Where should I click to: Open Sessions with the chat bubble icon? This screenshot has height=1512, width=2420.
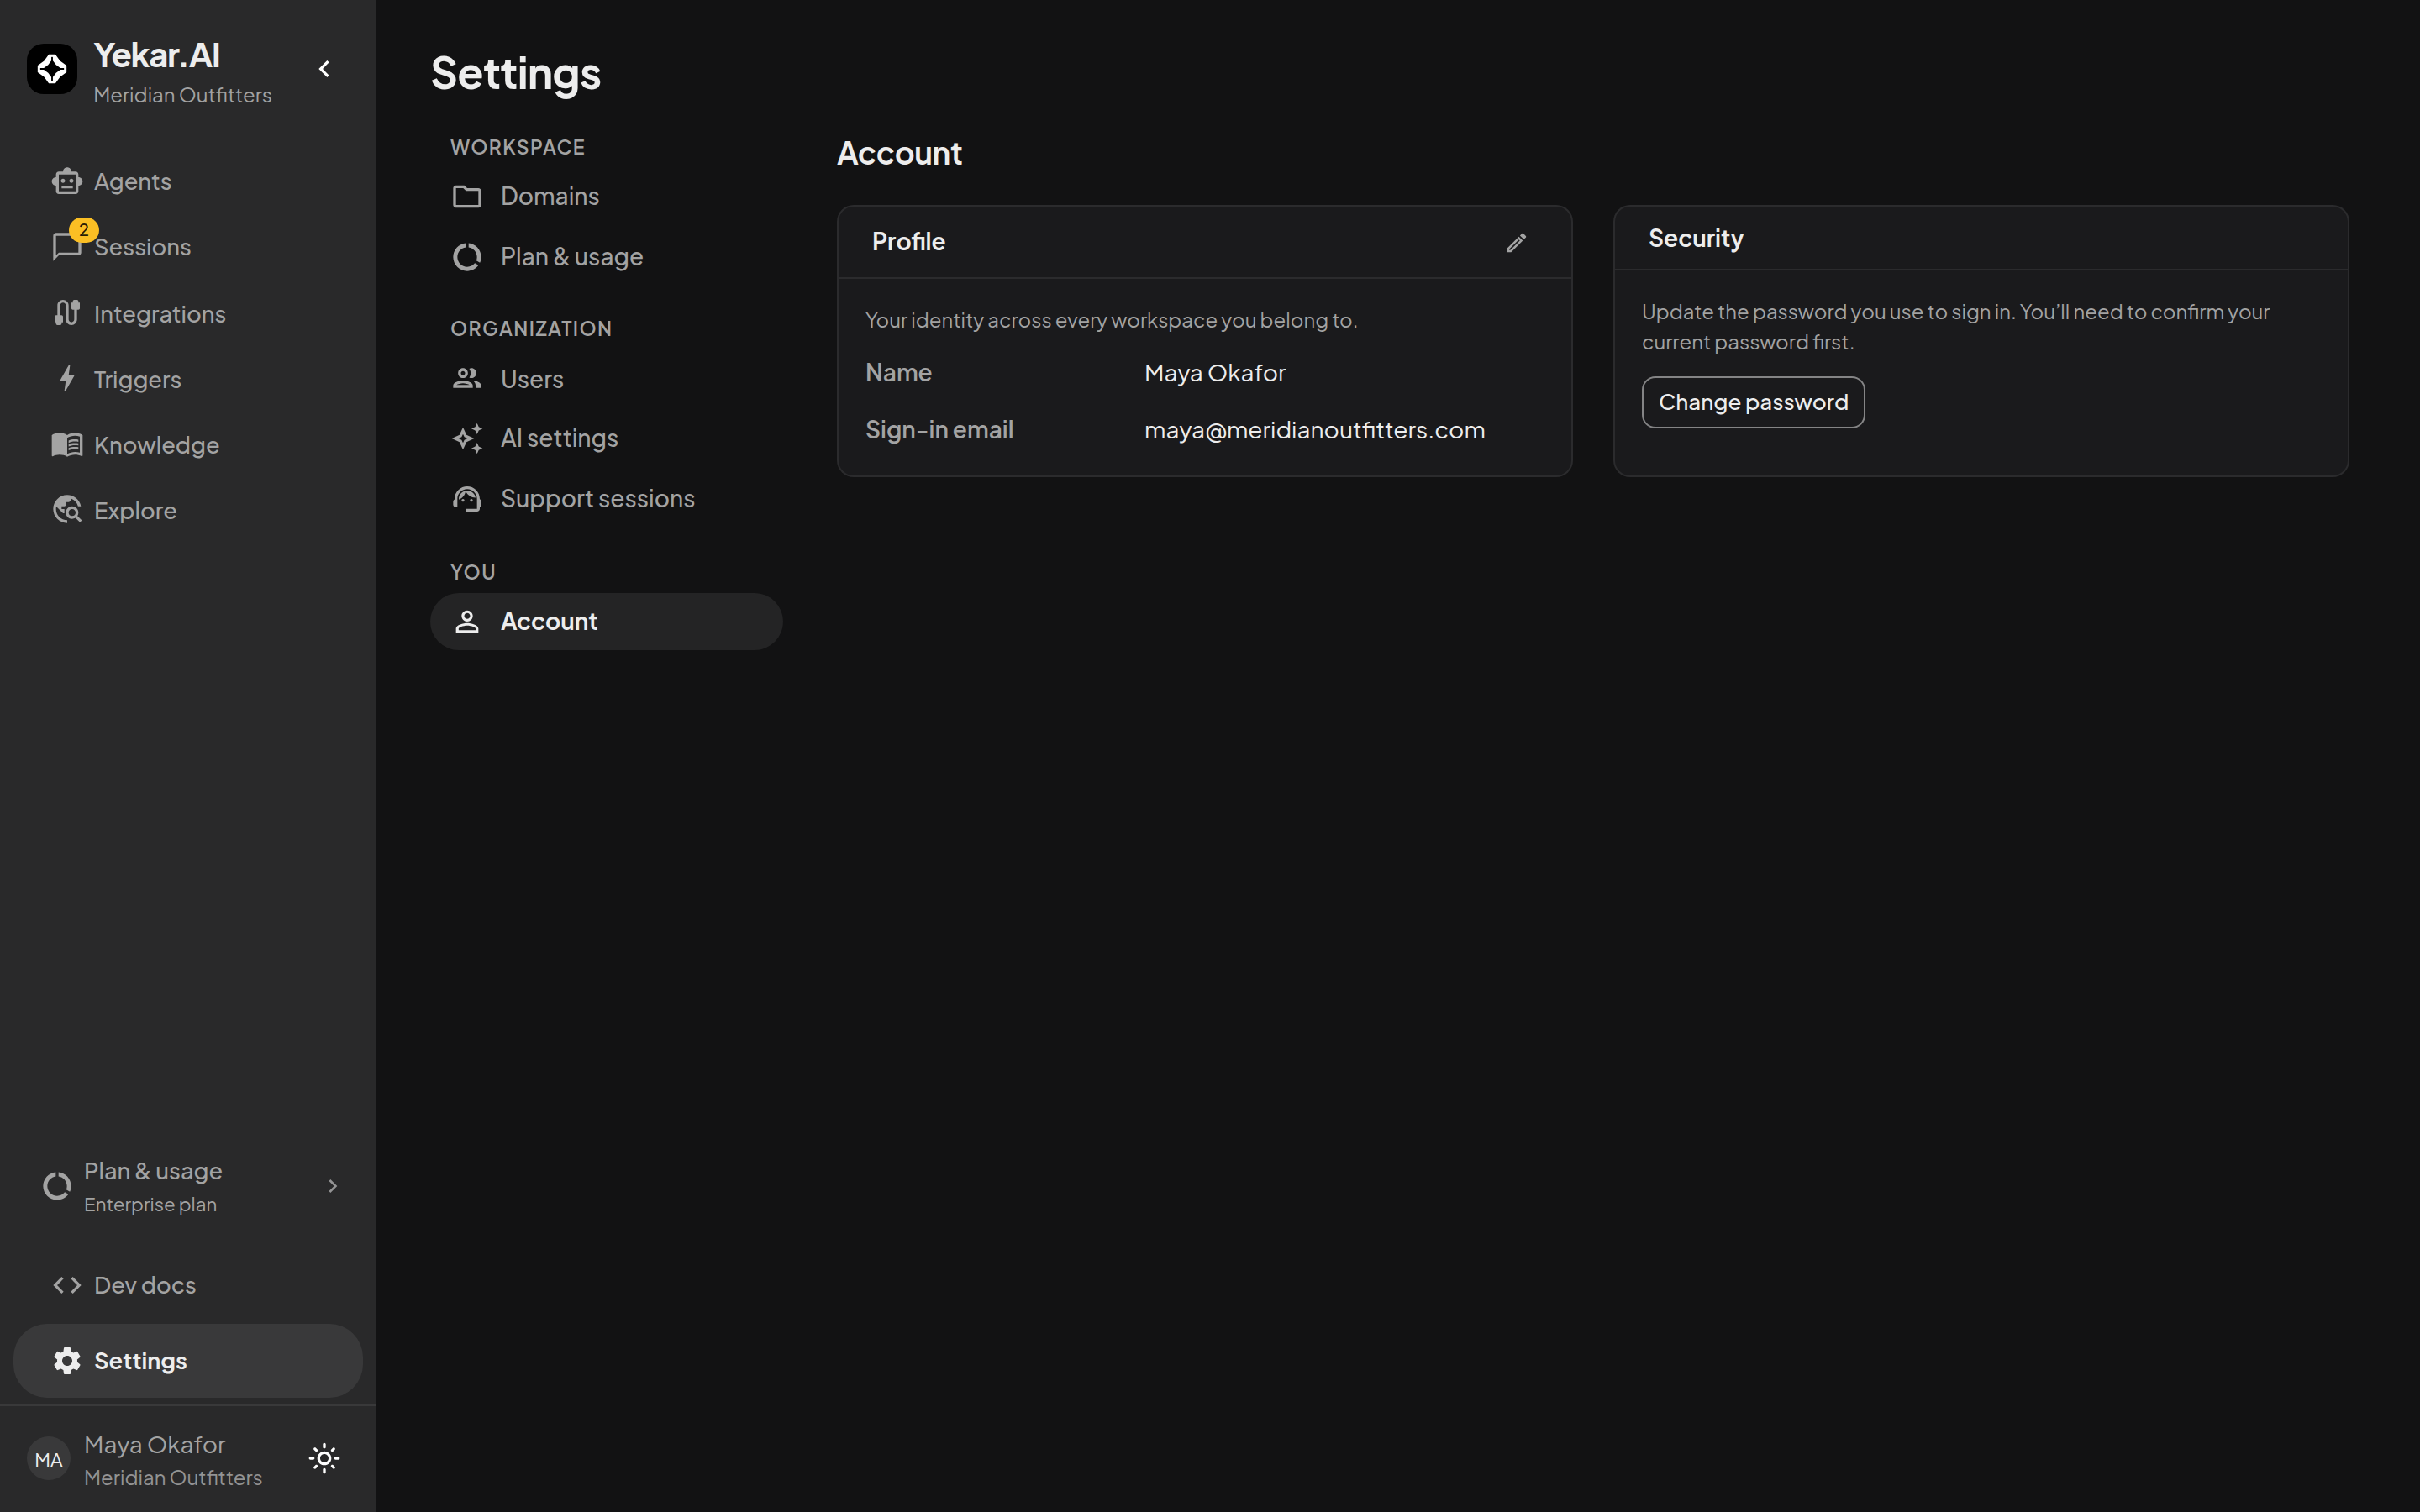point(67,246)
